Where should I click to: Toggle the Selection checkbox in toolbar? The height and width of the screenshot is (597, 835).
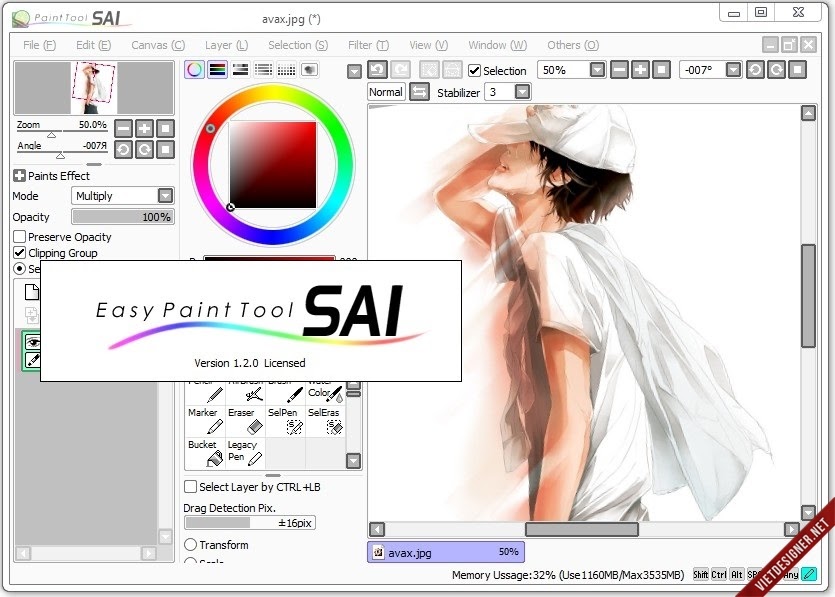tap(474, 70)
